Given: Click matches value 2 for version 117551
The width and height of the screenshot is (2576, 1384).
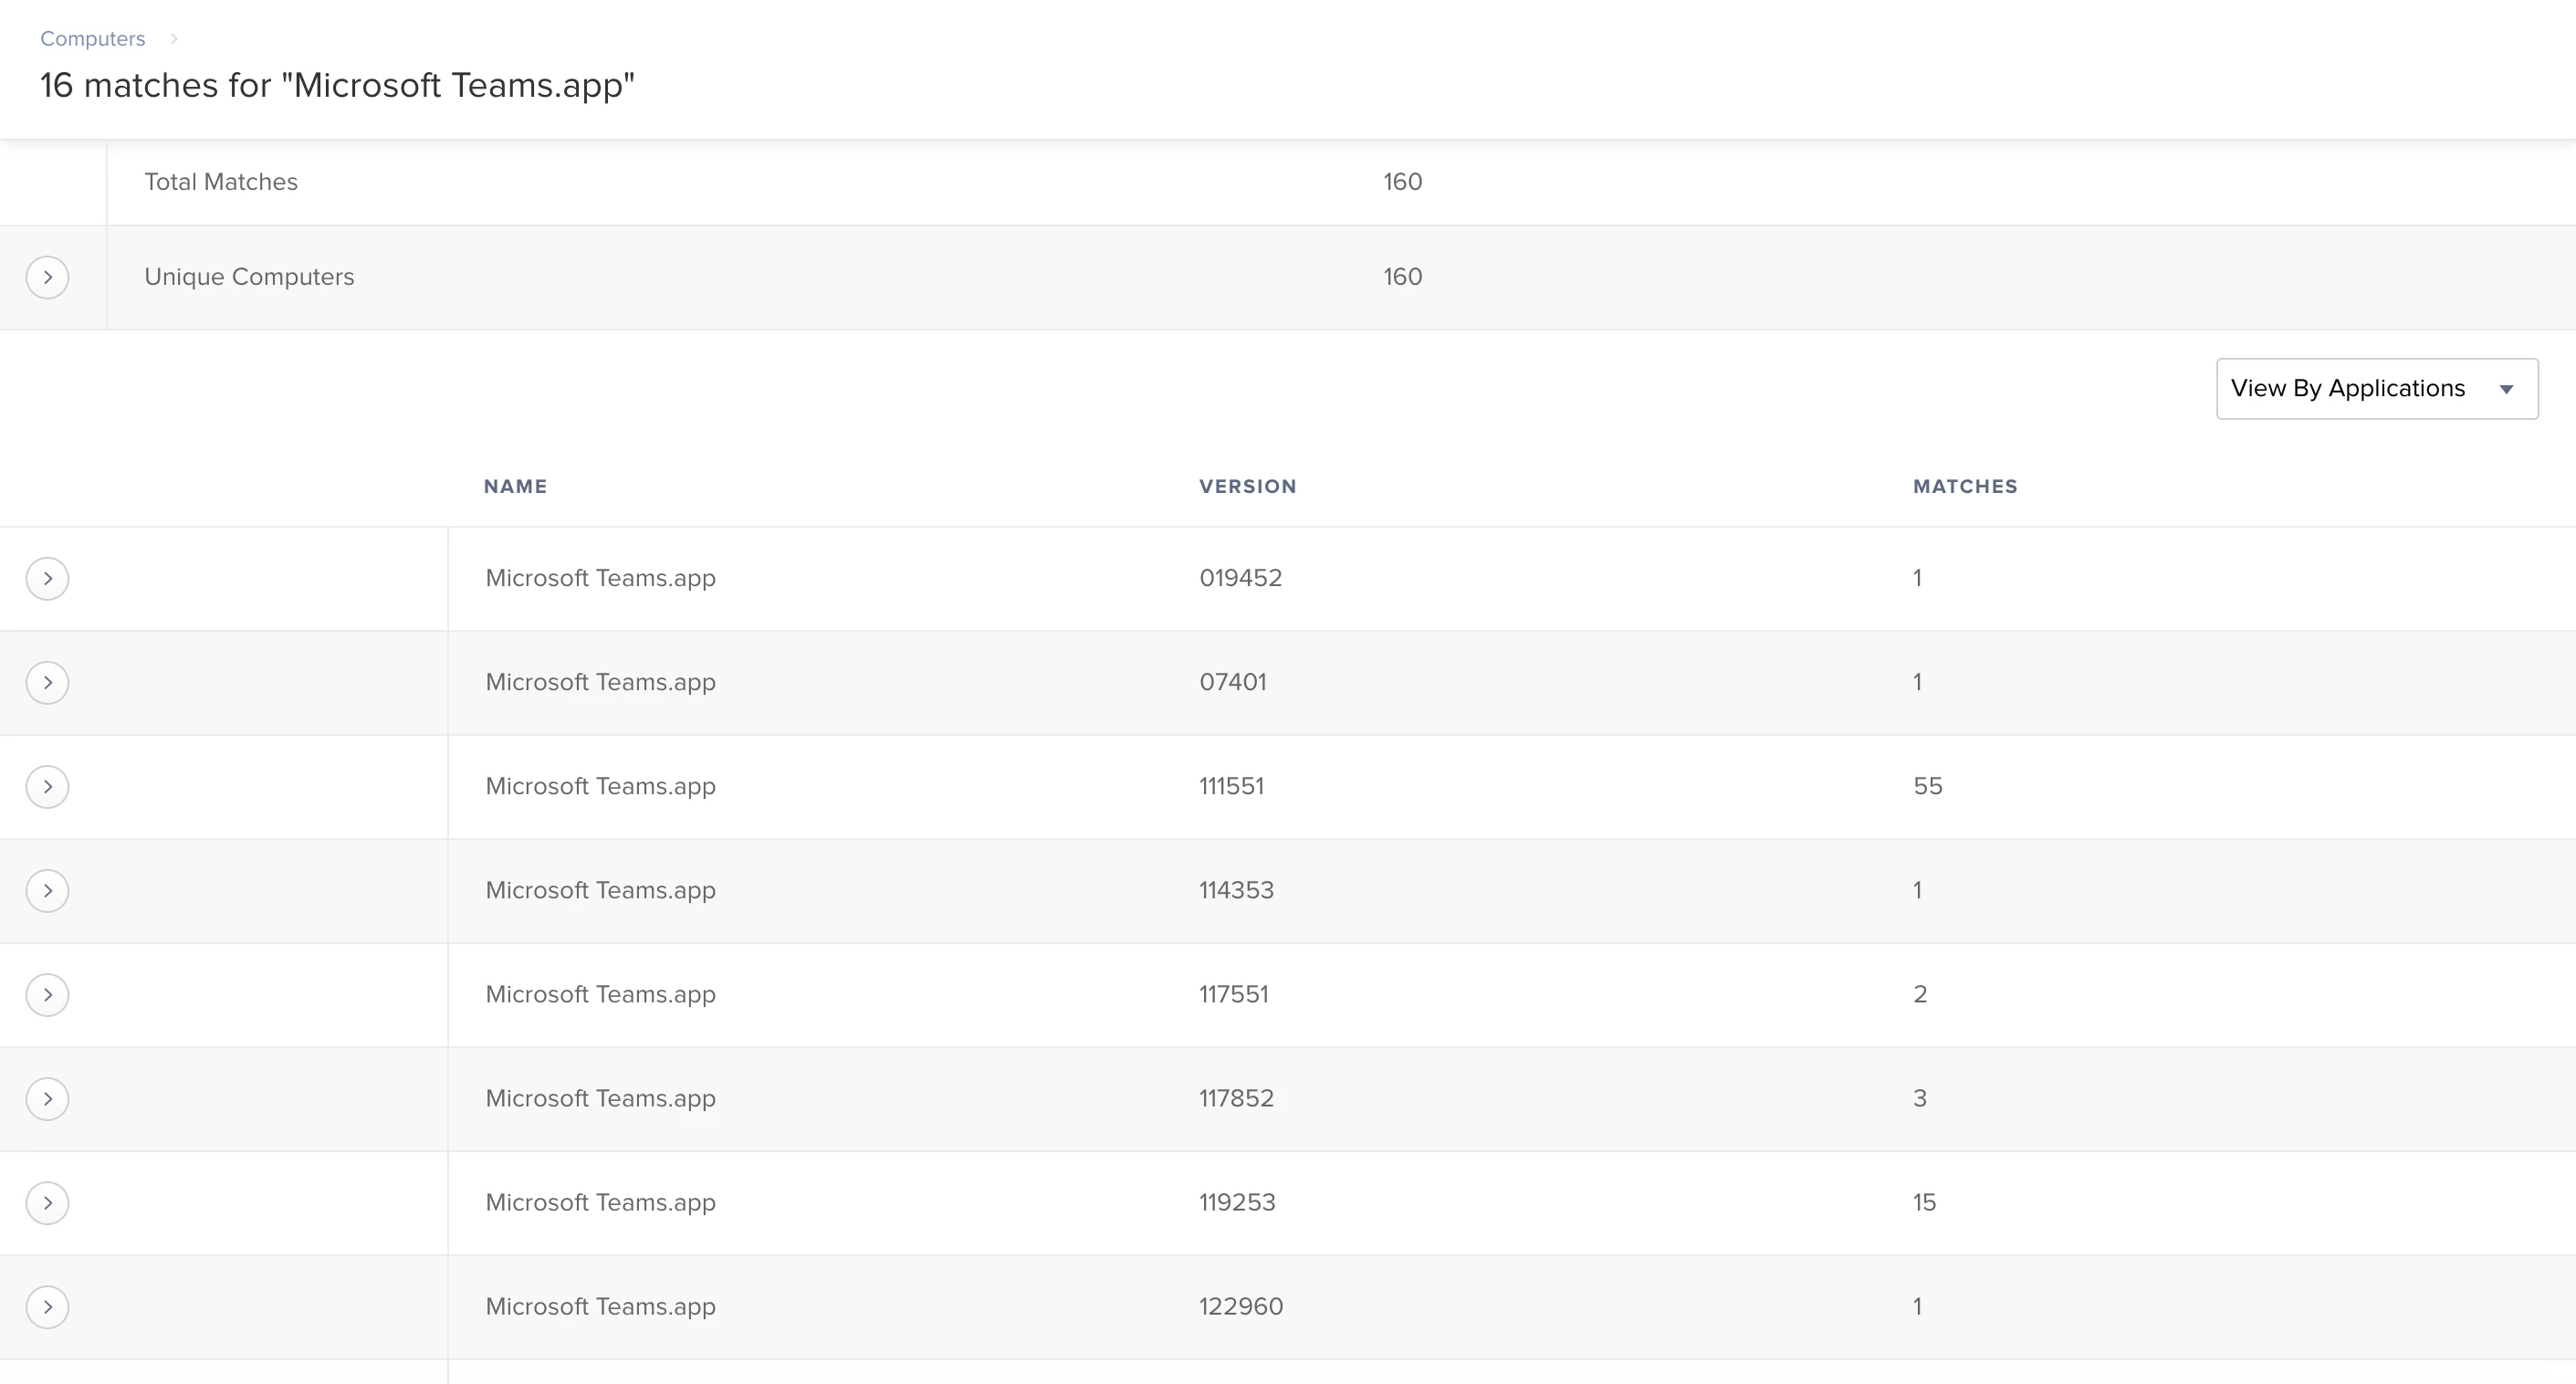Looking at the screenshot, I should [1919, 994].
